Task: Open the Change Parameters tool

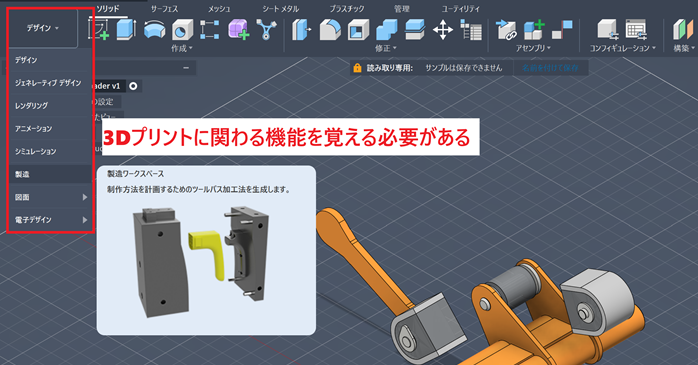Action: 471,30
